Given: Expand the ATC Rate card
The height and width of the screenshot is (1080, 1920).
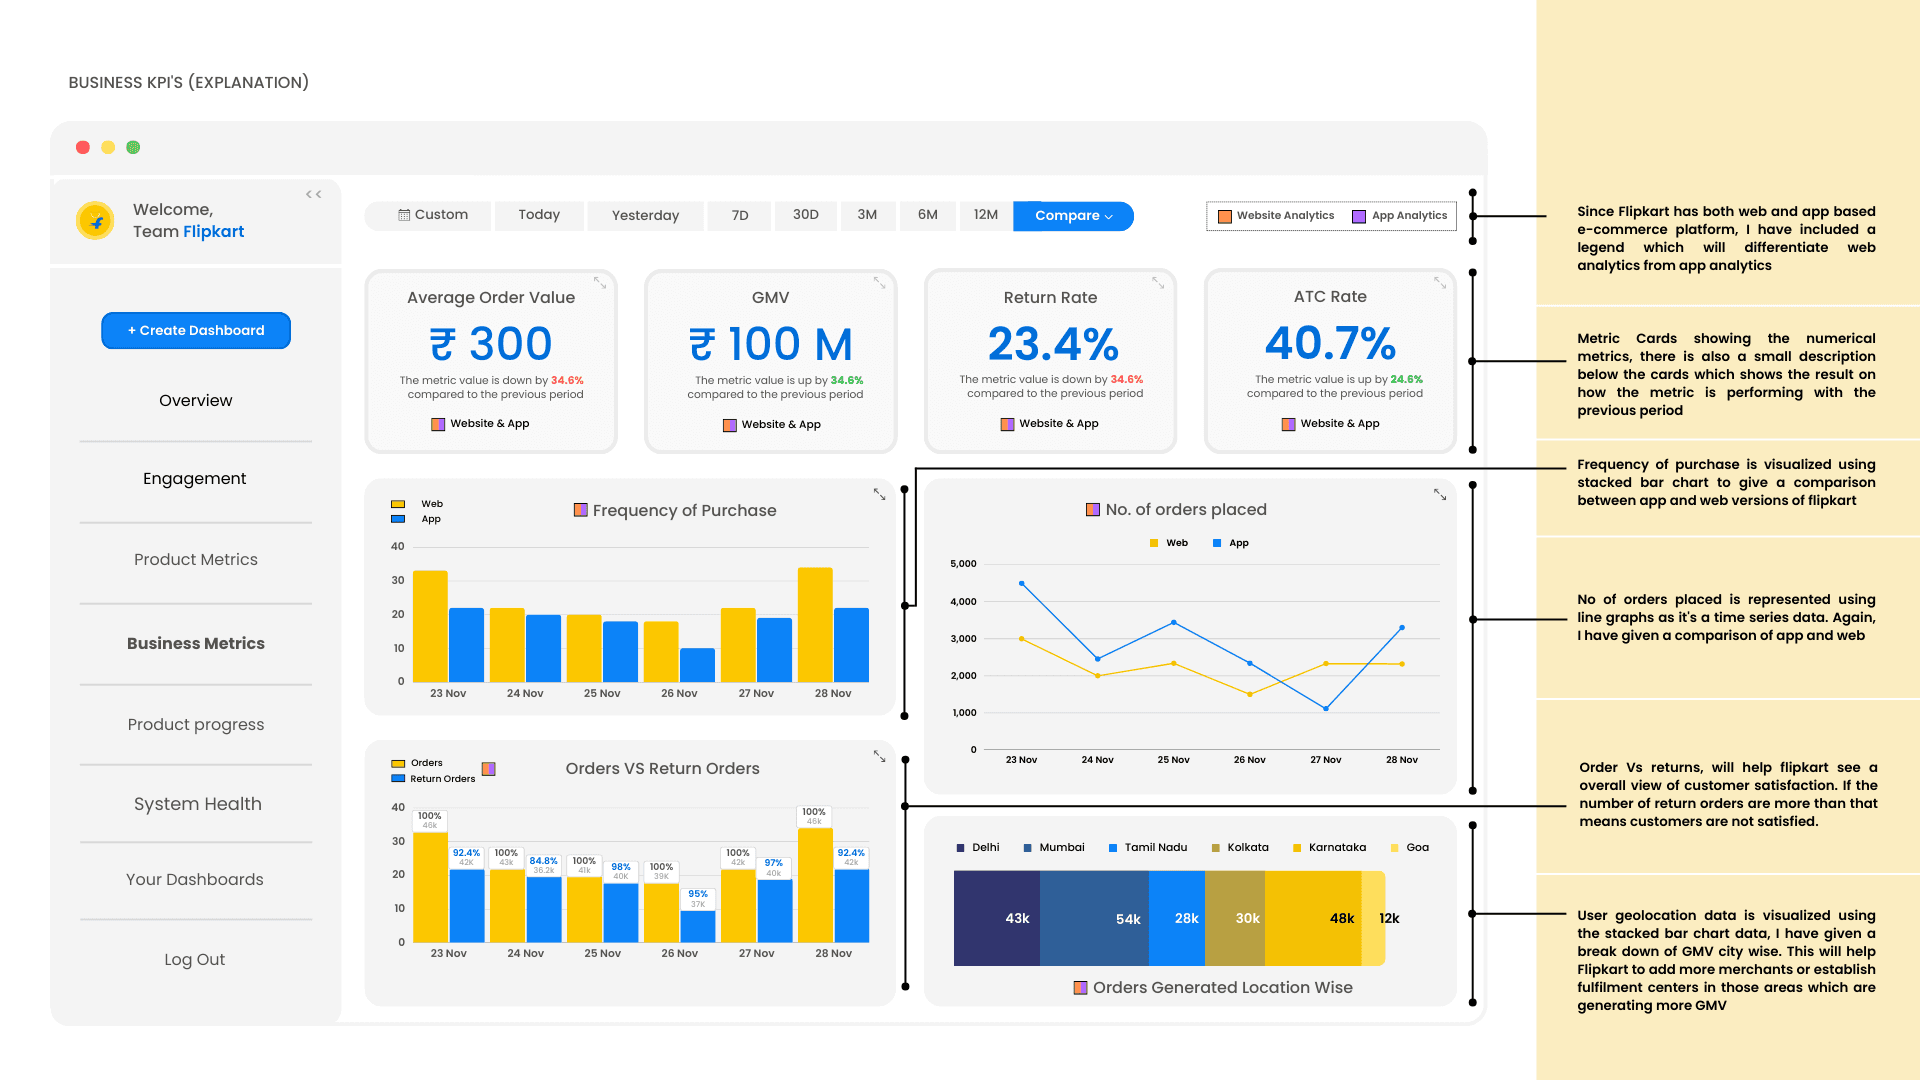Looking at the screenshot, I should pos(1440,283).
